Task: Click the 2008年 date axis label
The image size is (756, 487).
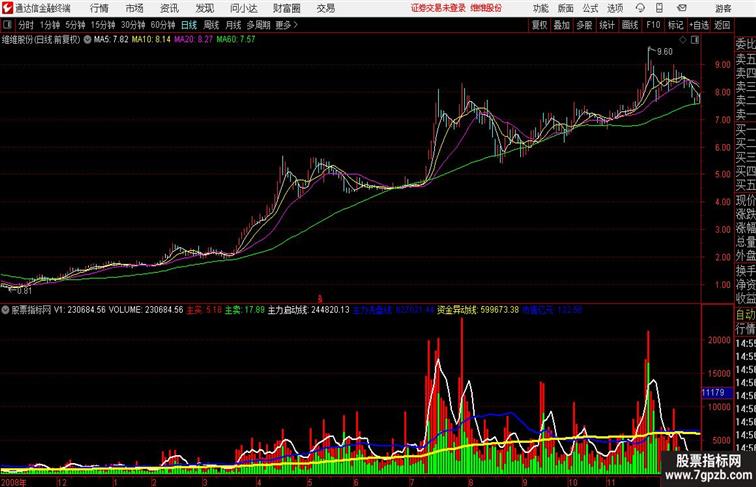Action: click(14, 482)
